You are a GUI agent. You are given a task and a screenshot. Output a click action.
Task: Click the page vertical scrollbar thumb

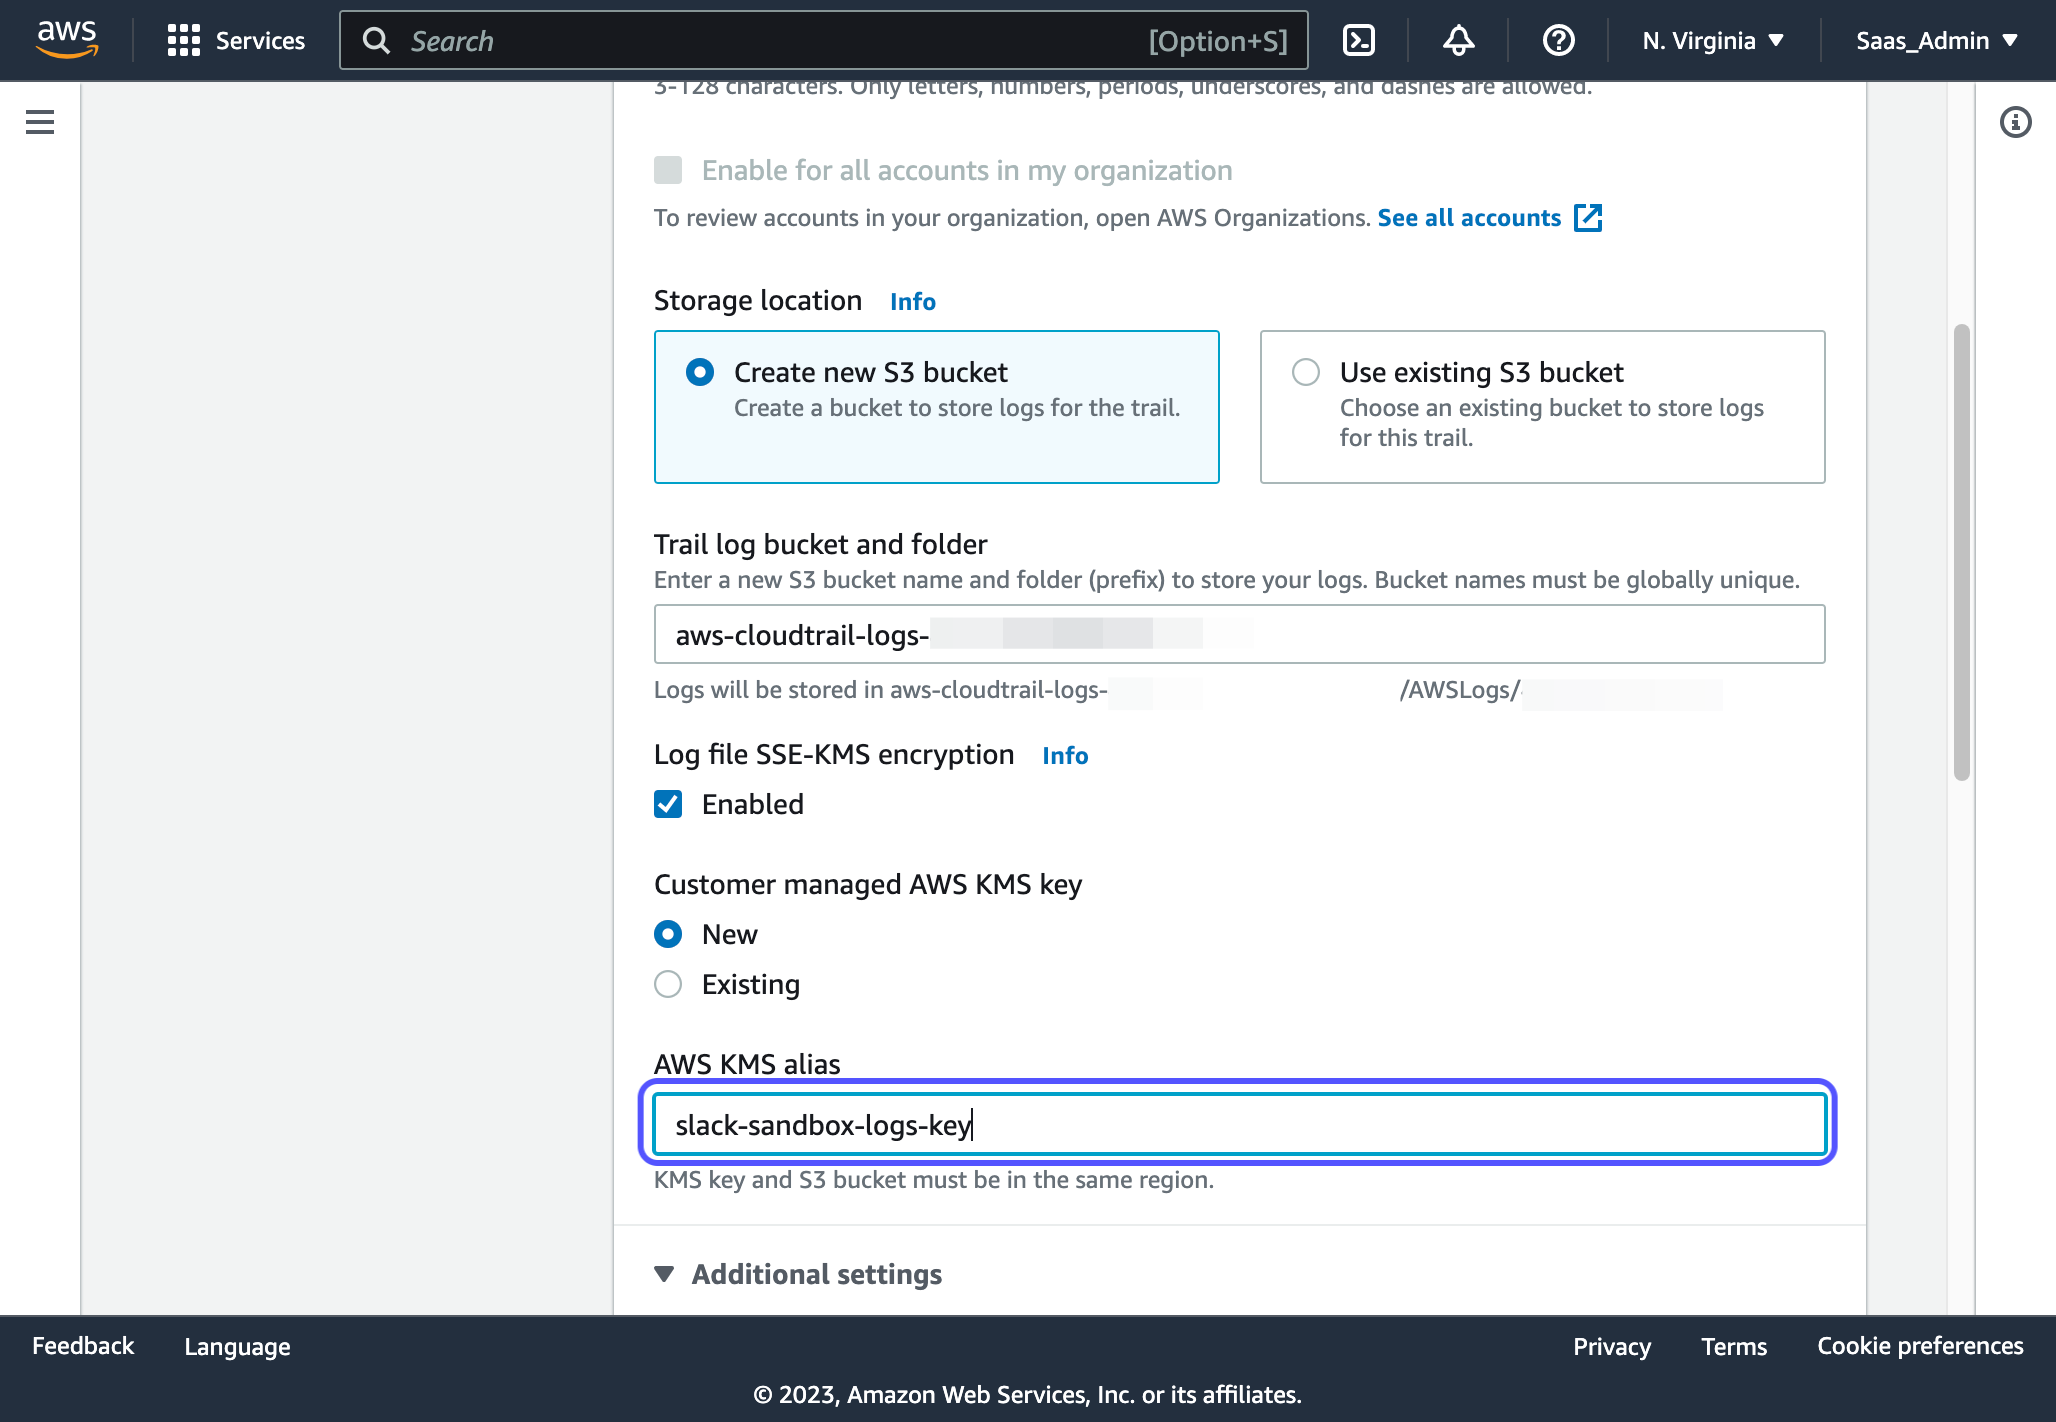click(1961, 552)
